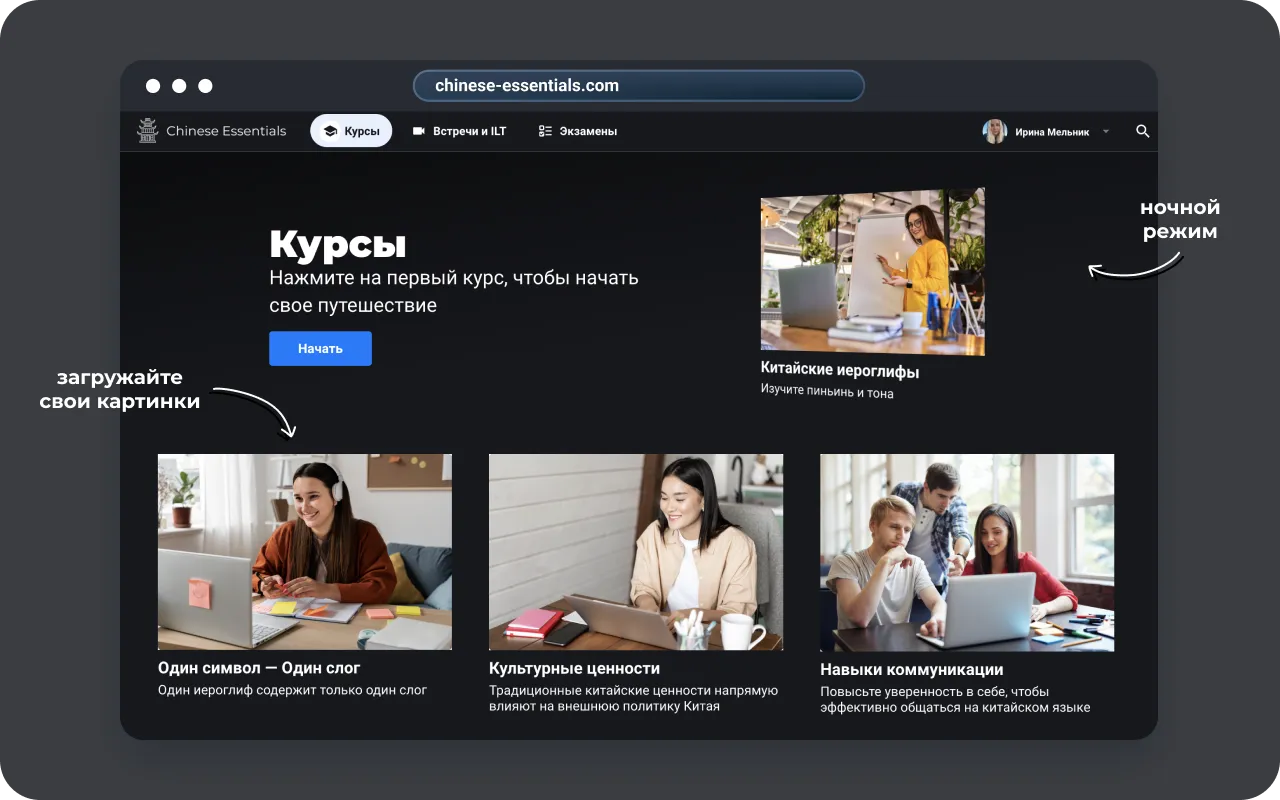The height and width of the screenshot is (800, 1280).
Task: Open search via the magnifier icon
Action: (1142, 131)
